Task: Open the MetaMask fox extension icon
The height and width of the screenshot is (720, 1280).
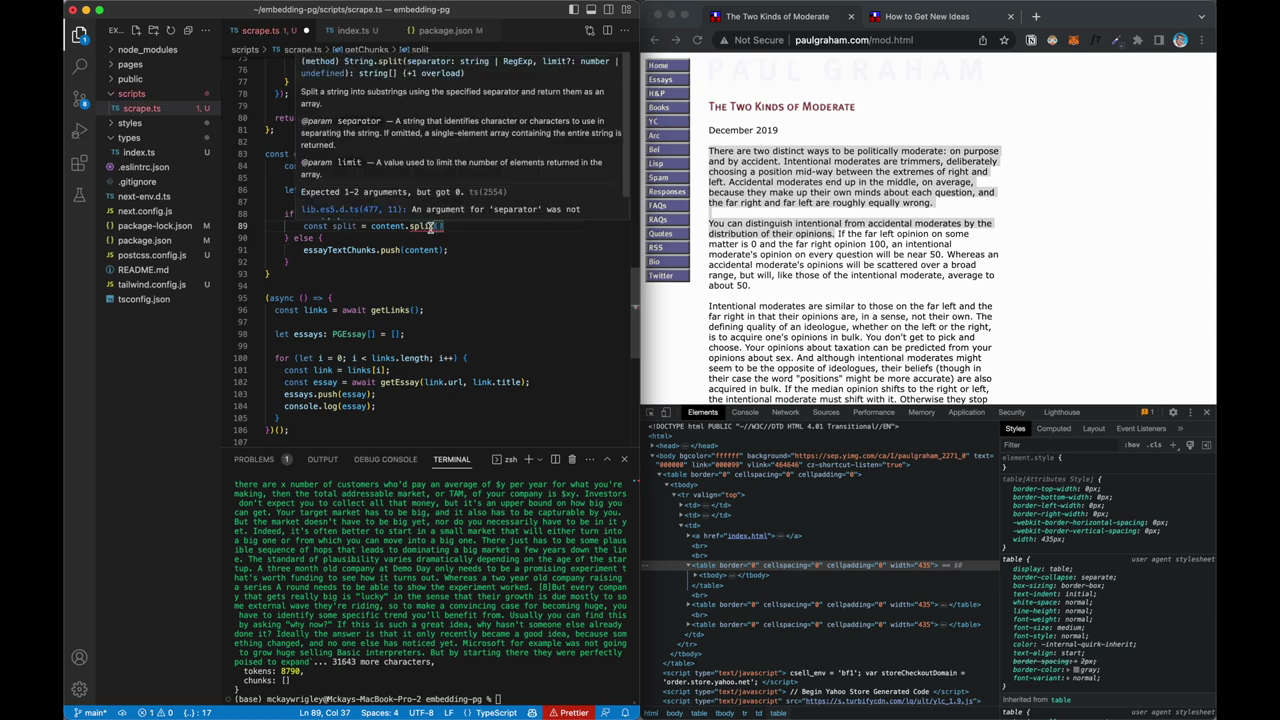Action: pos(1073,40)
